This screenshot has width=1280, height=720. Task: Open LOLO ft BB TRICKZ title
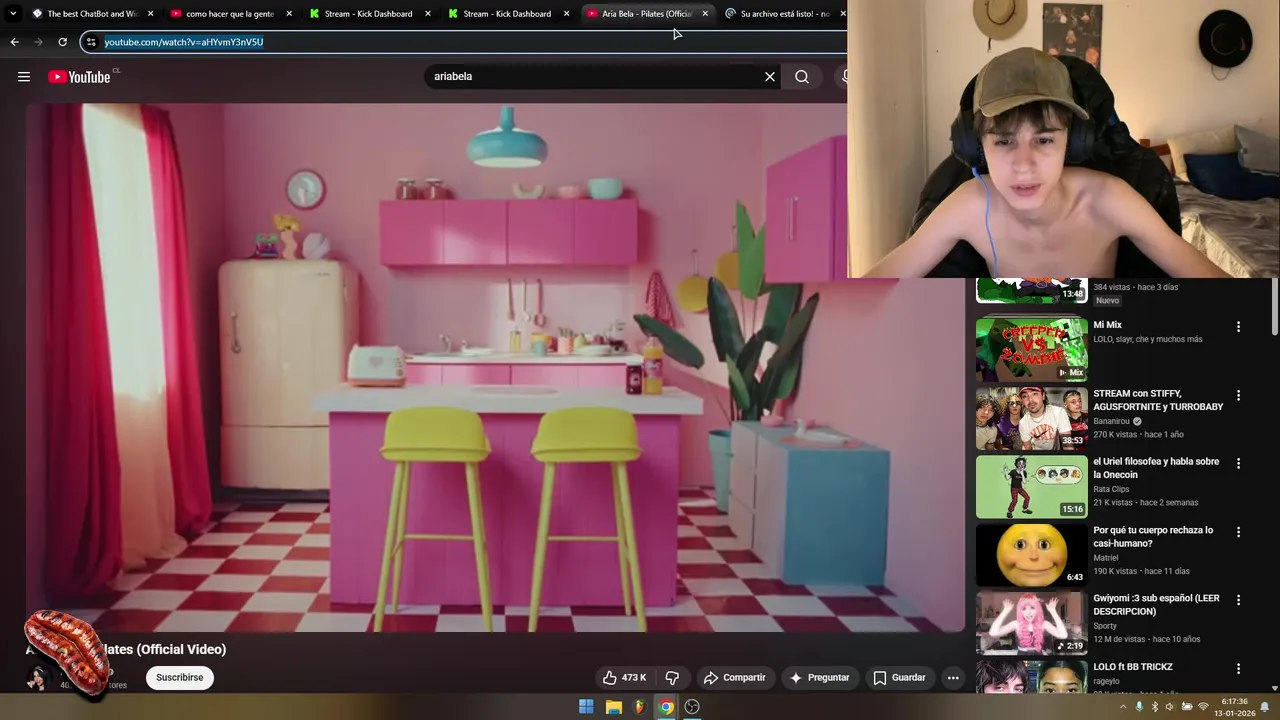(1133, 667)
